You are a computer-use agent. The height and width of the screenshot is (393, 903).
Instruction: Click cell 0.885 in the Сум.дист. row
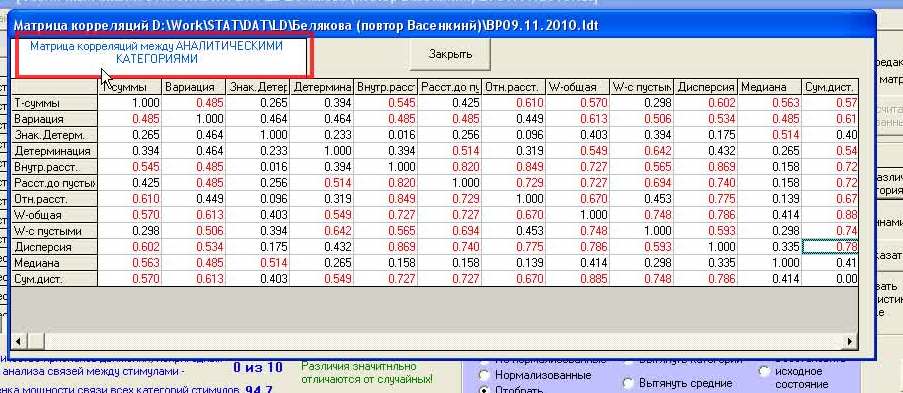(x=577, y=279)
